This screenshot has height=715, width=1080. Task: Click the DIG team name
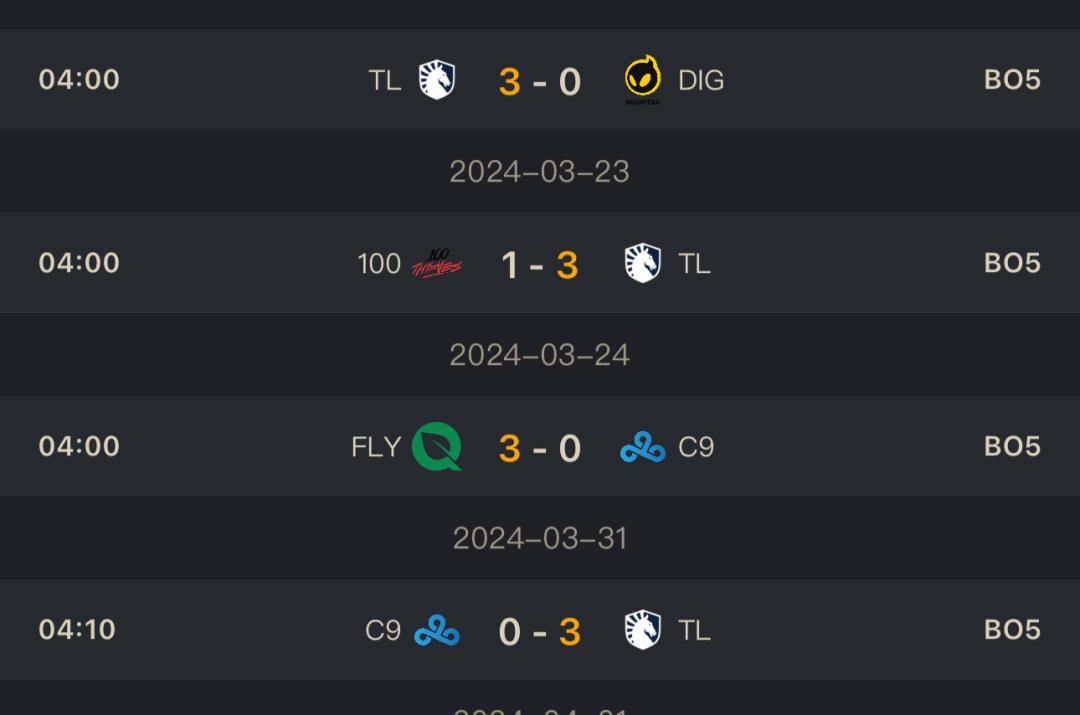(701, 80)
